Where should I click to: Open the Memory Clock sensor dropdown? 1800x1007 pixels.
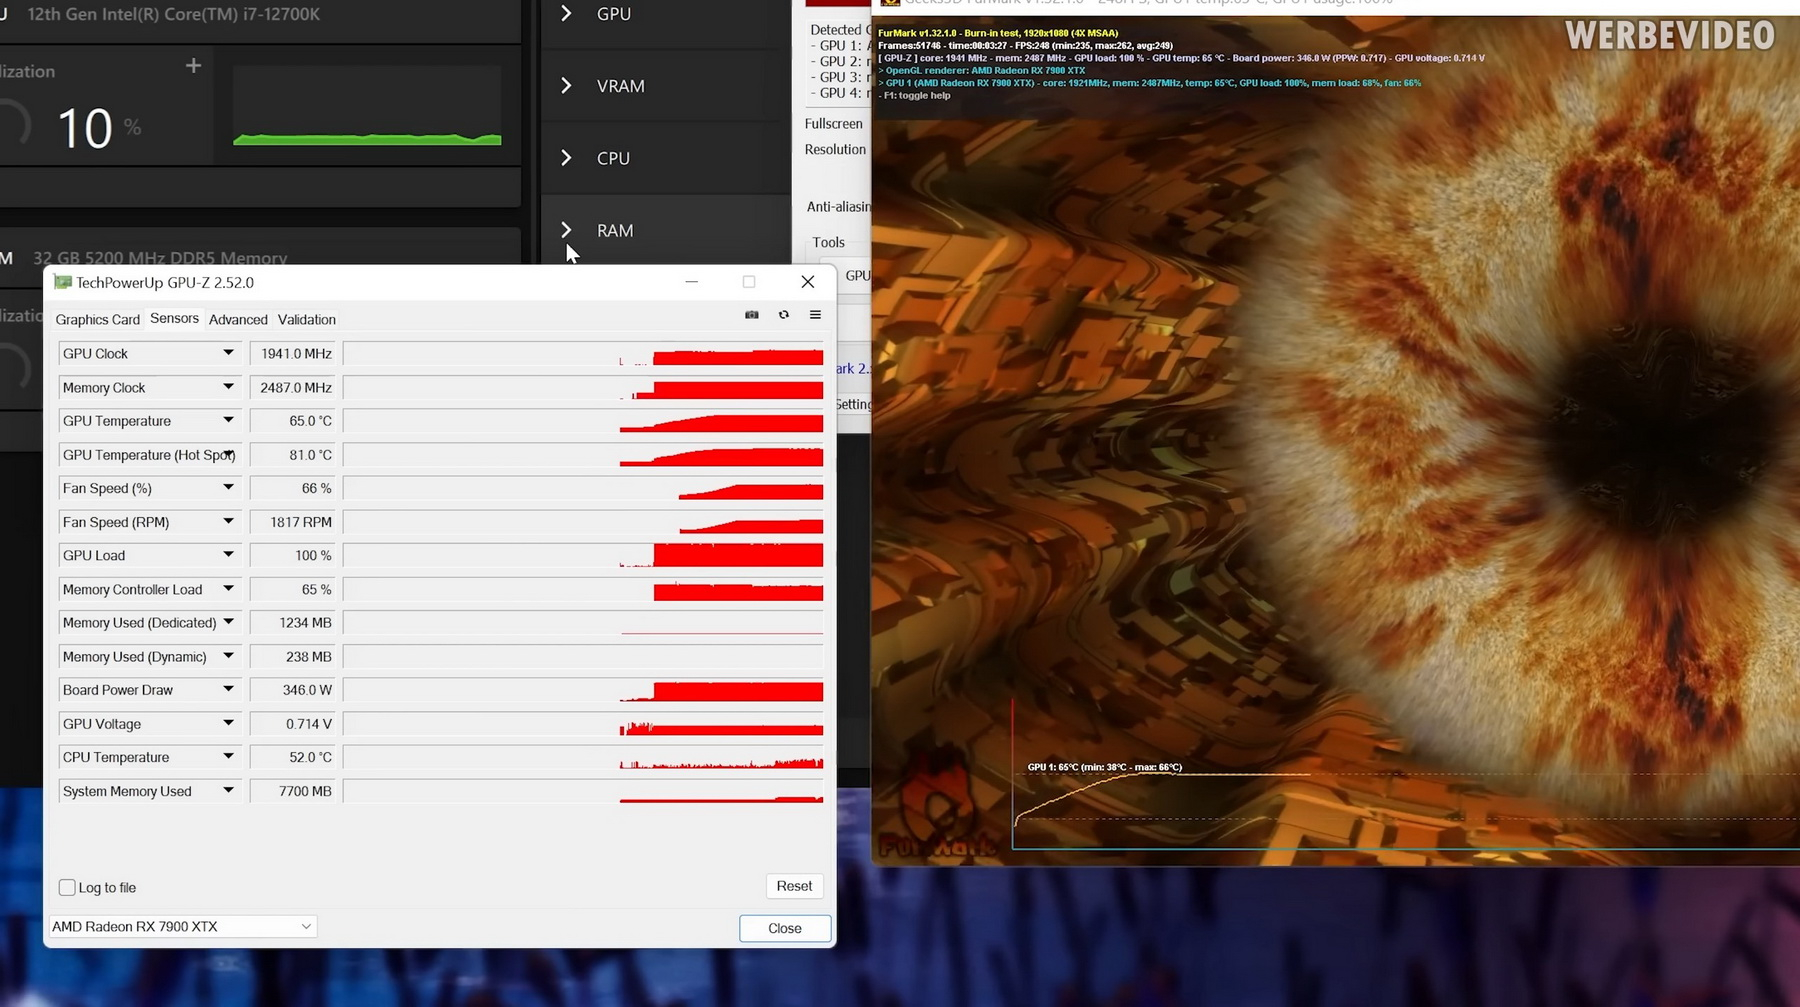[228, 387]
